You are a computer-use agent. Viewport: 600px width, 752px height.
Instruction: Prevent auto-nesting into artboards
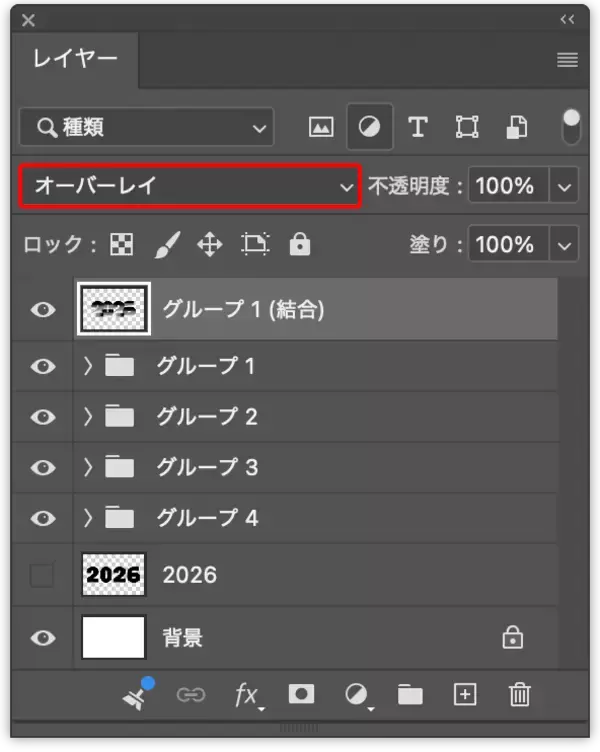[255, 244]
